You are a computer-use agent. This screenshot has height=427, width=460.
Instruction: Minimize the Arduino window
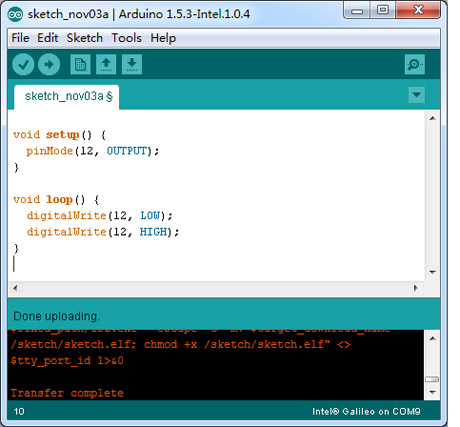click(357, 10)
